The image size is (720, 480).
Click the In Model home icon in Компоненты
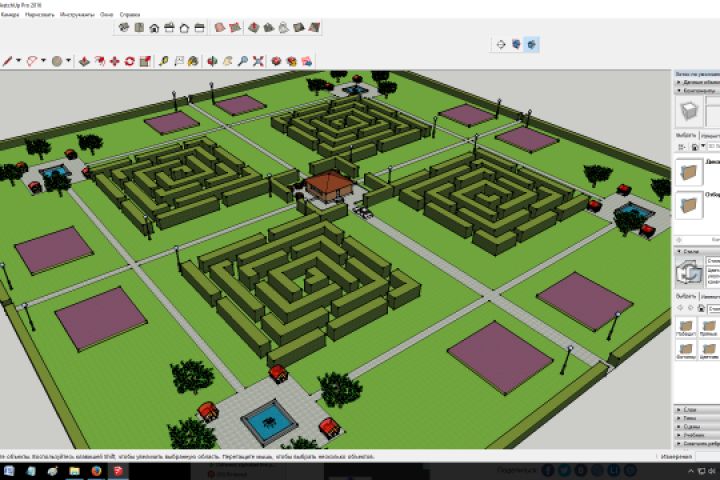pyautogui.click(x=695, y=147)
